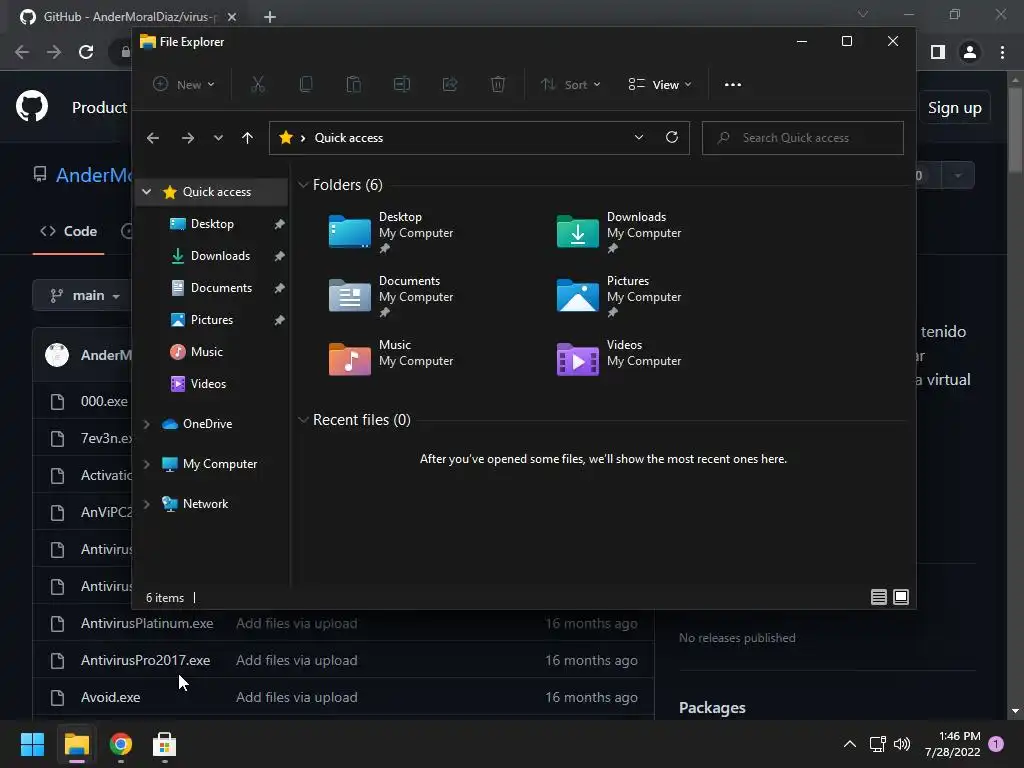
Task: Click the Paste clipboard icon in toolbar
Action: coord(353,84)
